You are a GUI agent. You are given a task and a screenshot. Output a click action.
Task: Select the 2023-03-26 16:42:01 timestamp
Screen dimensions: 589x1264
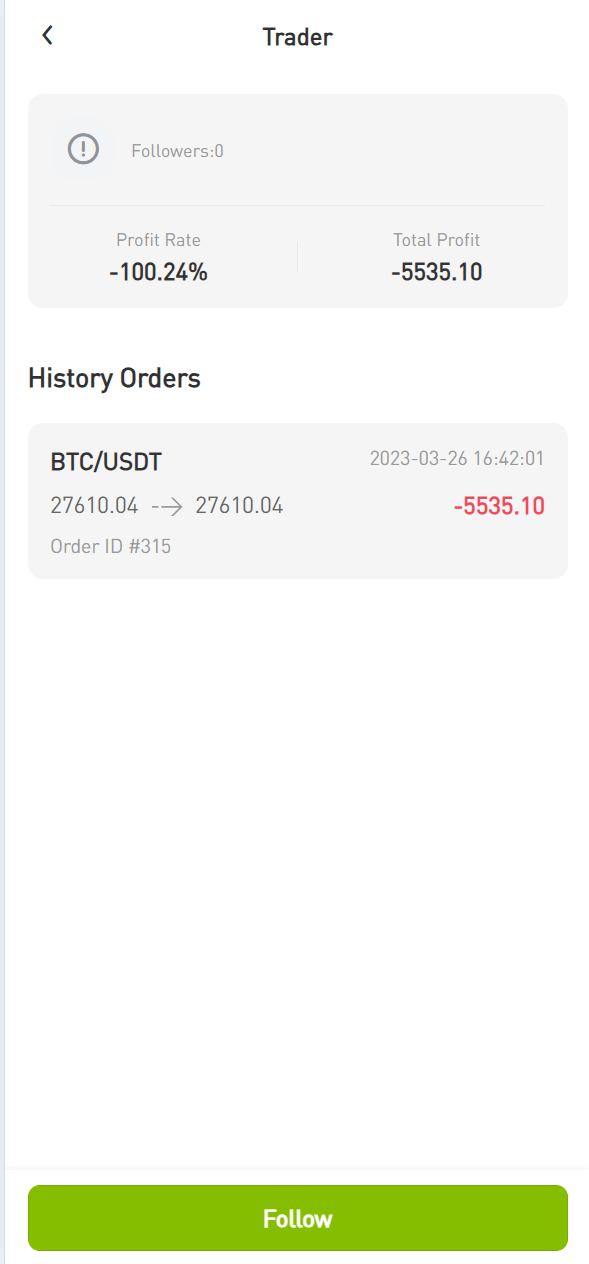(457, 459)
